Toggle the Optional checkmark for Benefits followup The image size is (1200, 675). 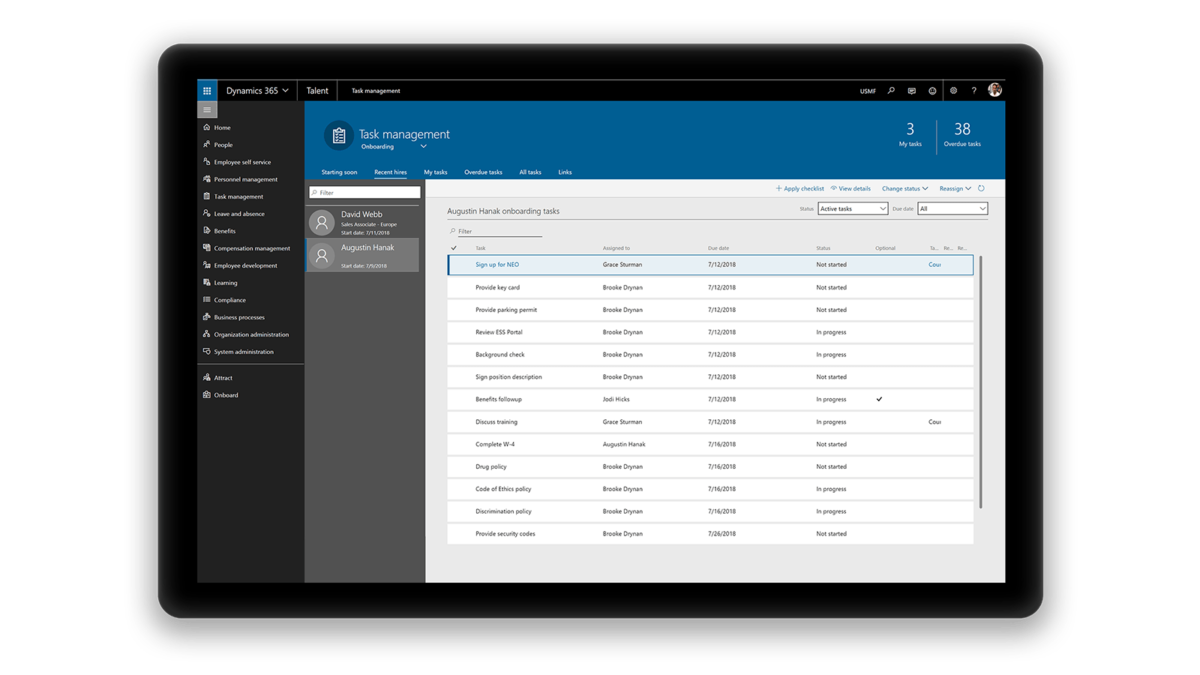click(x=879, y=398)
